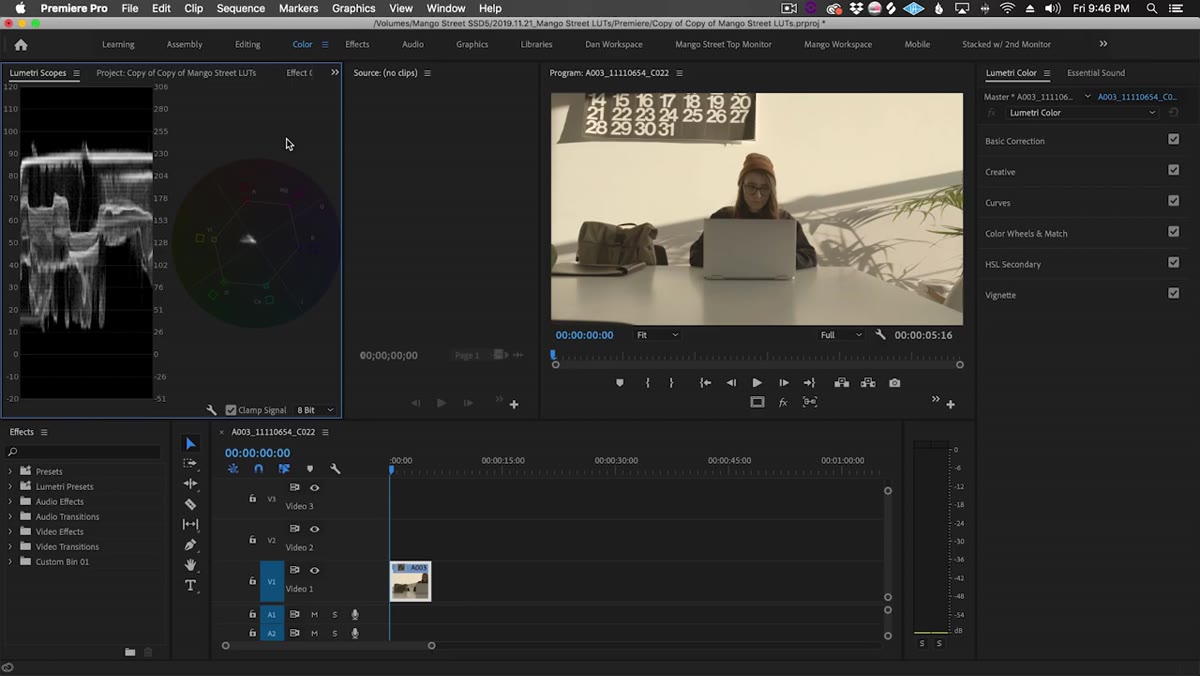Screen dimensions: 1200x676
Task: Open the Color Wheels & Match section
Action: click(x=1026, y=234)
